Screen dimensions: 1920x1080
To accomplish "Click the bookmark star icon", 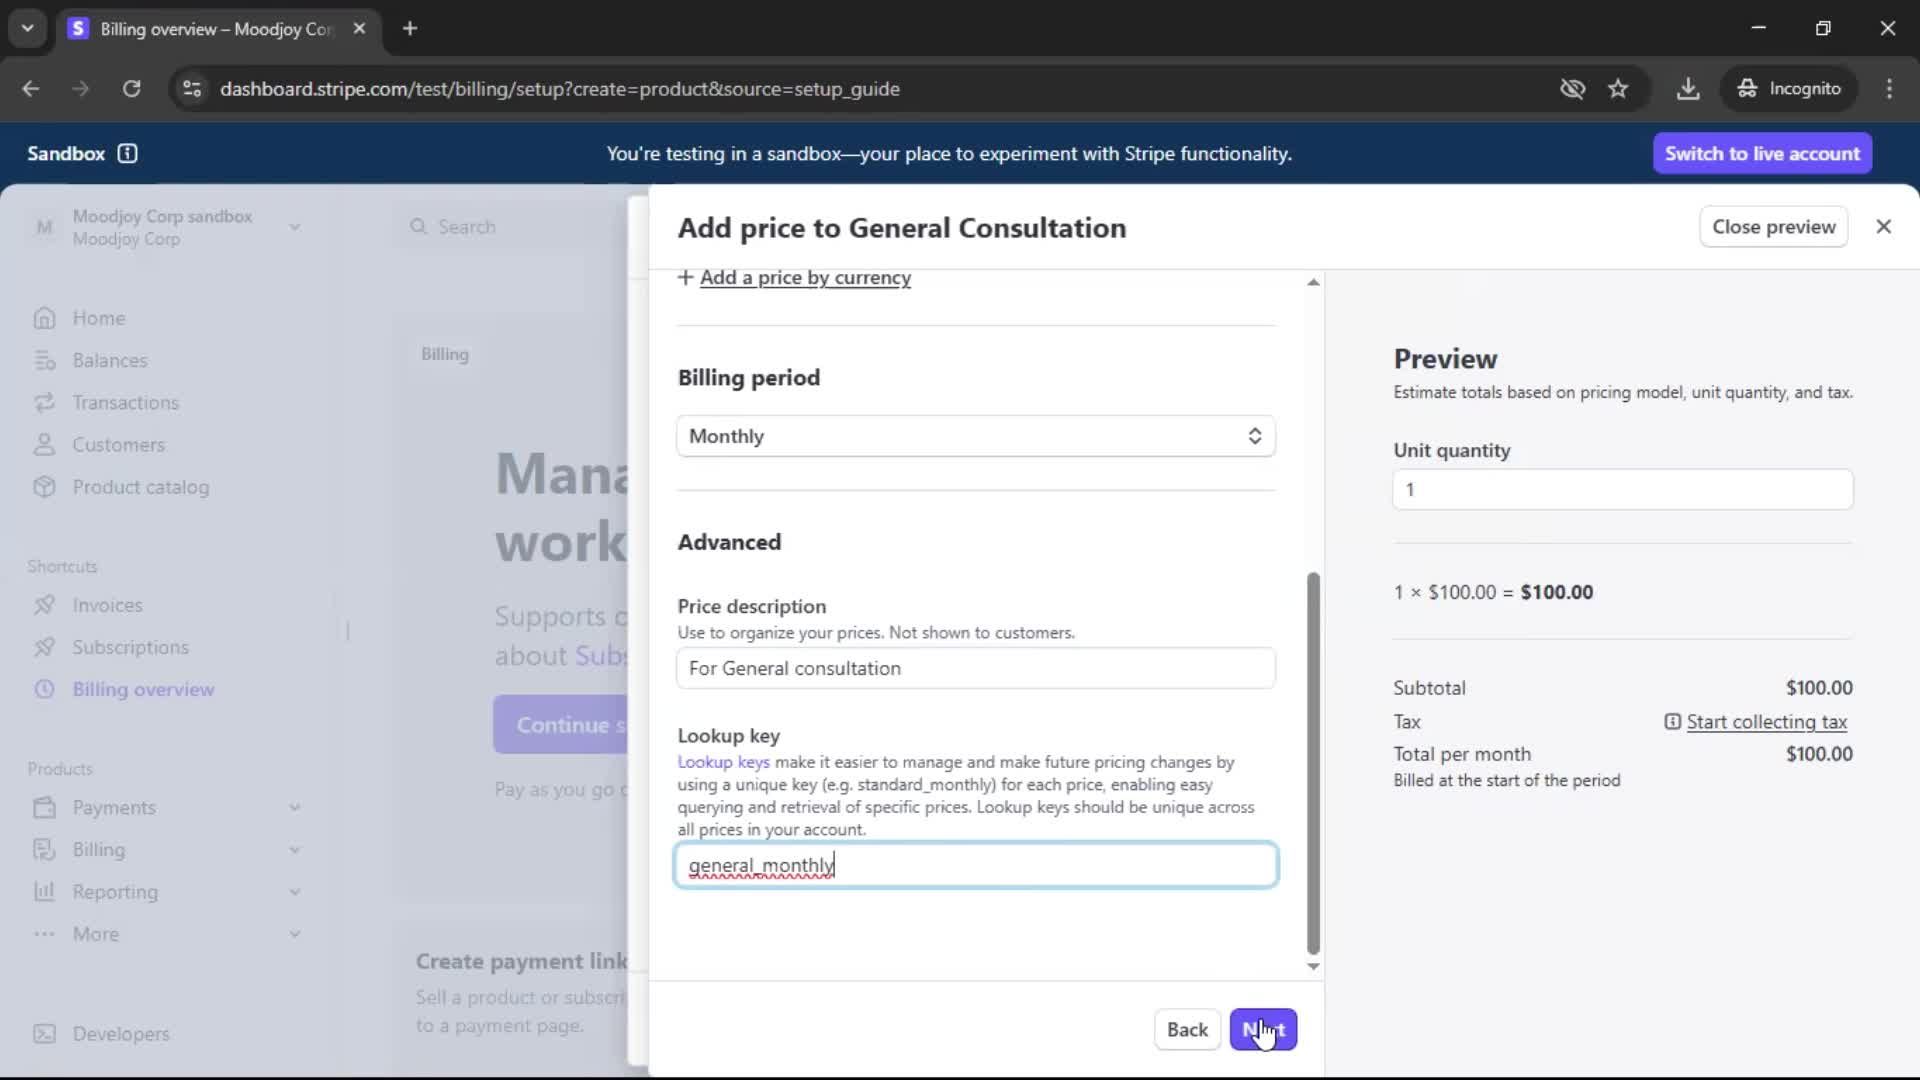I will [1618, 89].
